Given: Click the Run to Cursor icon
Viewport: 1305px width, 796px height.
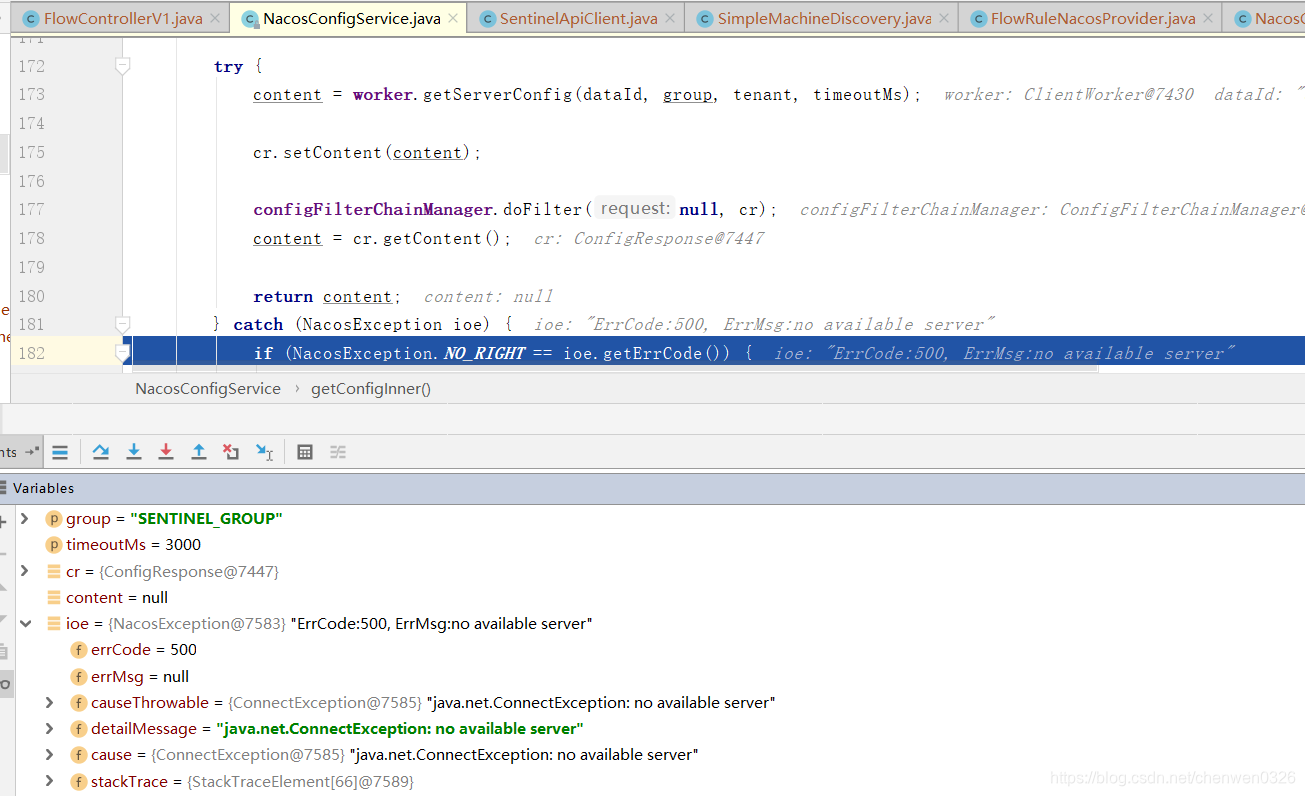Looking at the screenshot, I should pos(264,452).
